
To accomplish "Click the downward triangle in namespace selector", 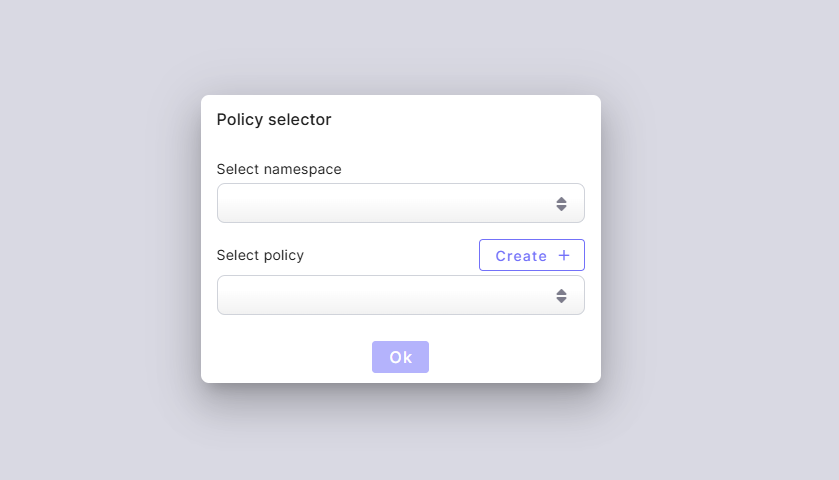I will [x=561, y=209].
